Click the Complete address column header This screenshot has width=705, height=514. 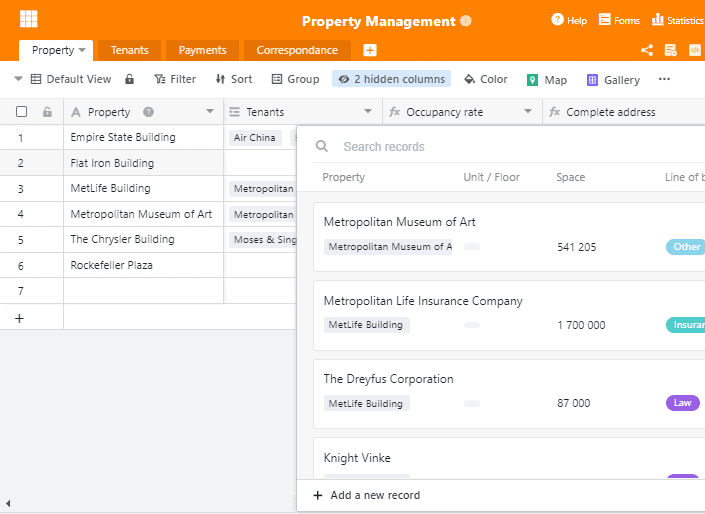click(624, 112)
